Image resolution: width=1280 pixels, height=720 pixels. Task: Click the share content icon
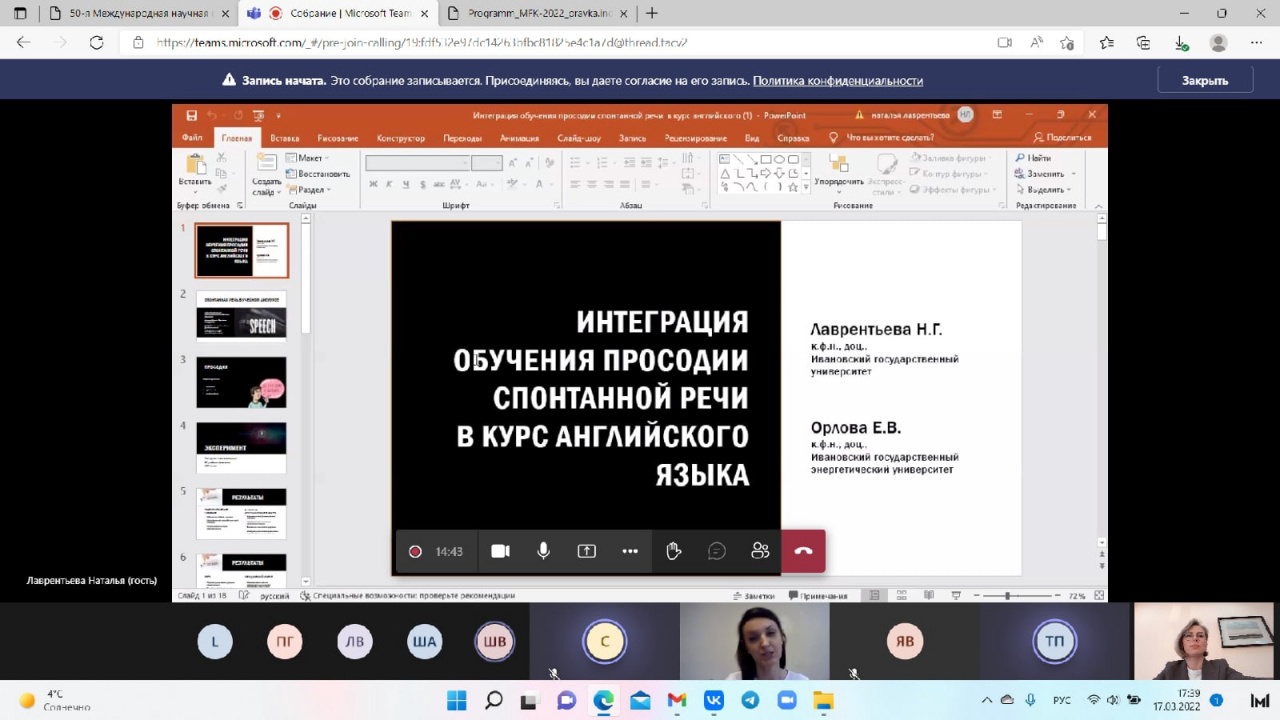[x=587, y=551]
